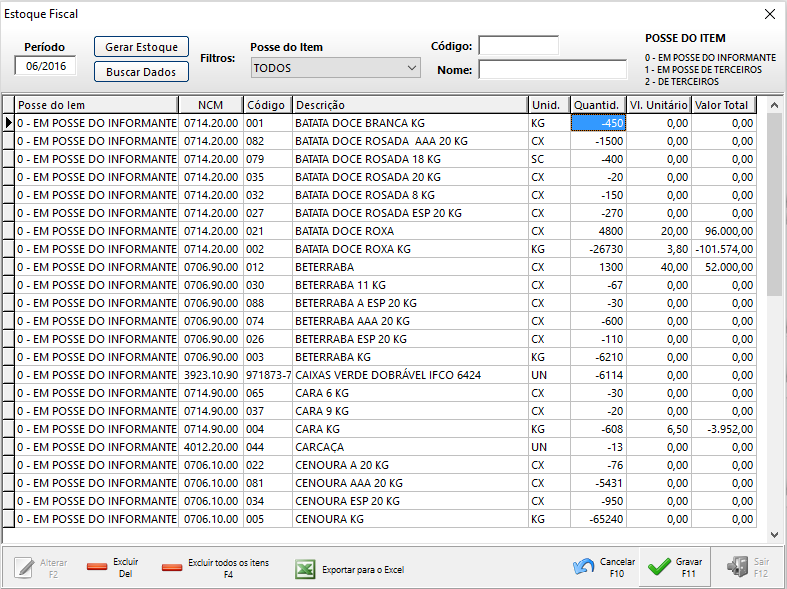This screenshot has width=787, height=589.
Task: Click the row pointer arrow beside BATATA DOCE BRANCA KG
Action: pyautogui.click(x=9, y=123)
